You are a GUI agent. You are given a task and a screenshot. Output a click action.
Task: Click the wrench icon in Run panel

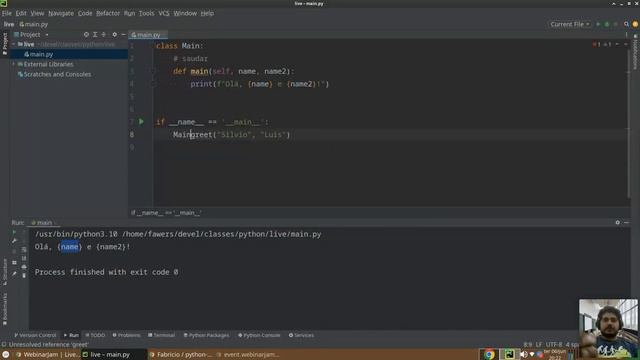click(x=14, y=241)
